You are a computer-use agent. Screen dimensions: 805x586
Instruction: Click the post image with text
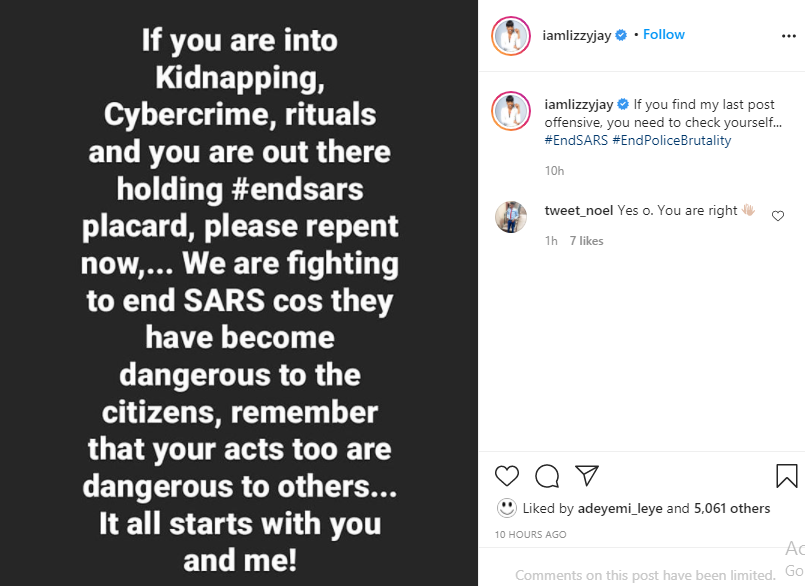point(239,293)
